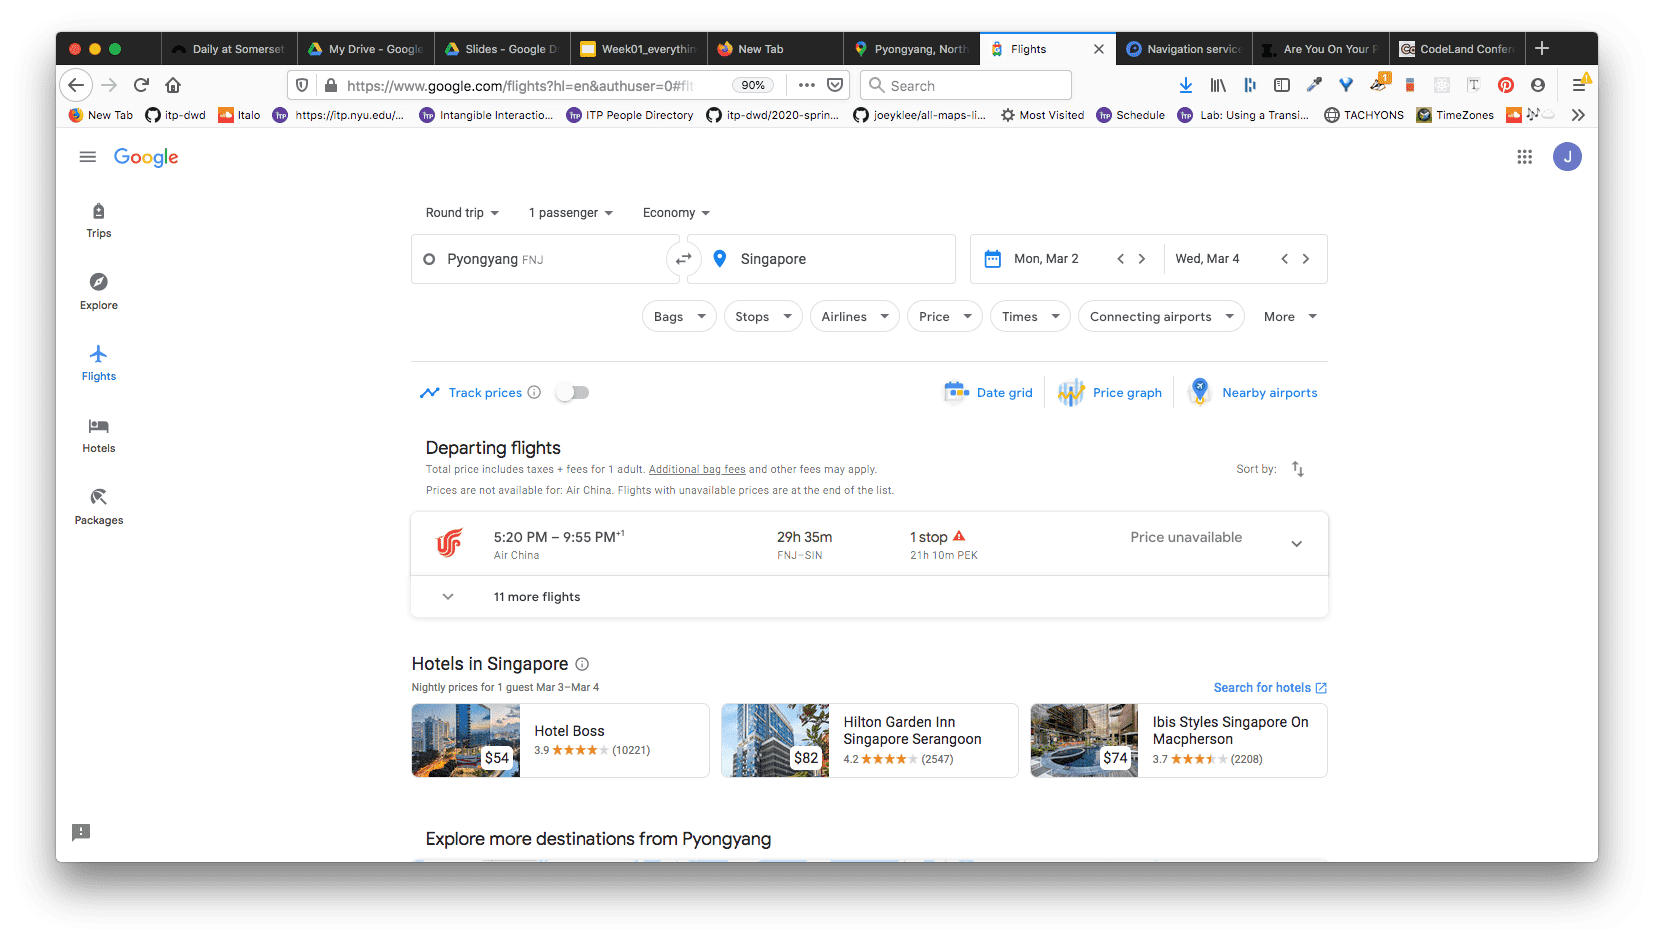Open the Google hamburger main menu

(x=88, y=157)
